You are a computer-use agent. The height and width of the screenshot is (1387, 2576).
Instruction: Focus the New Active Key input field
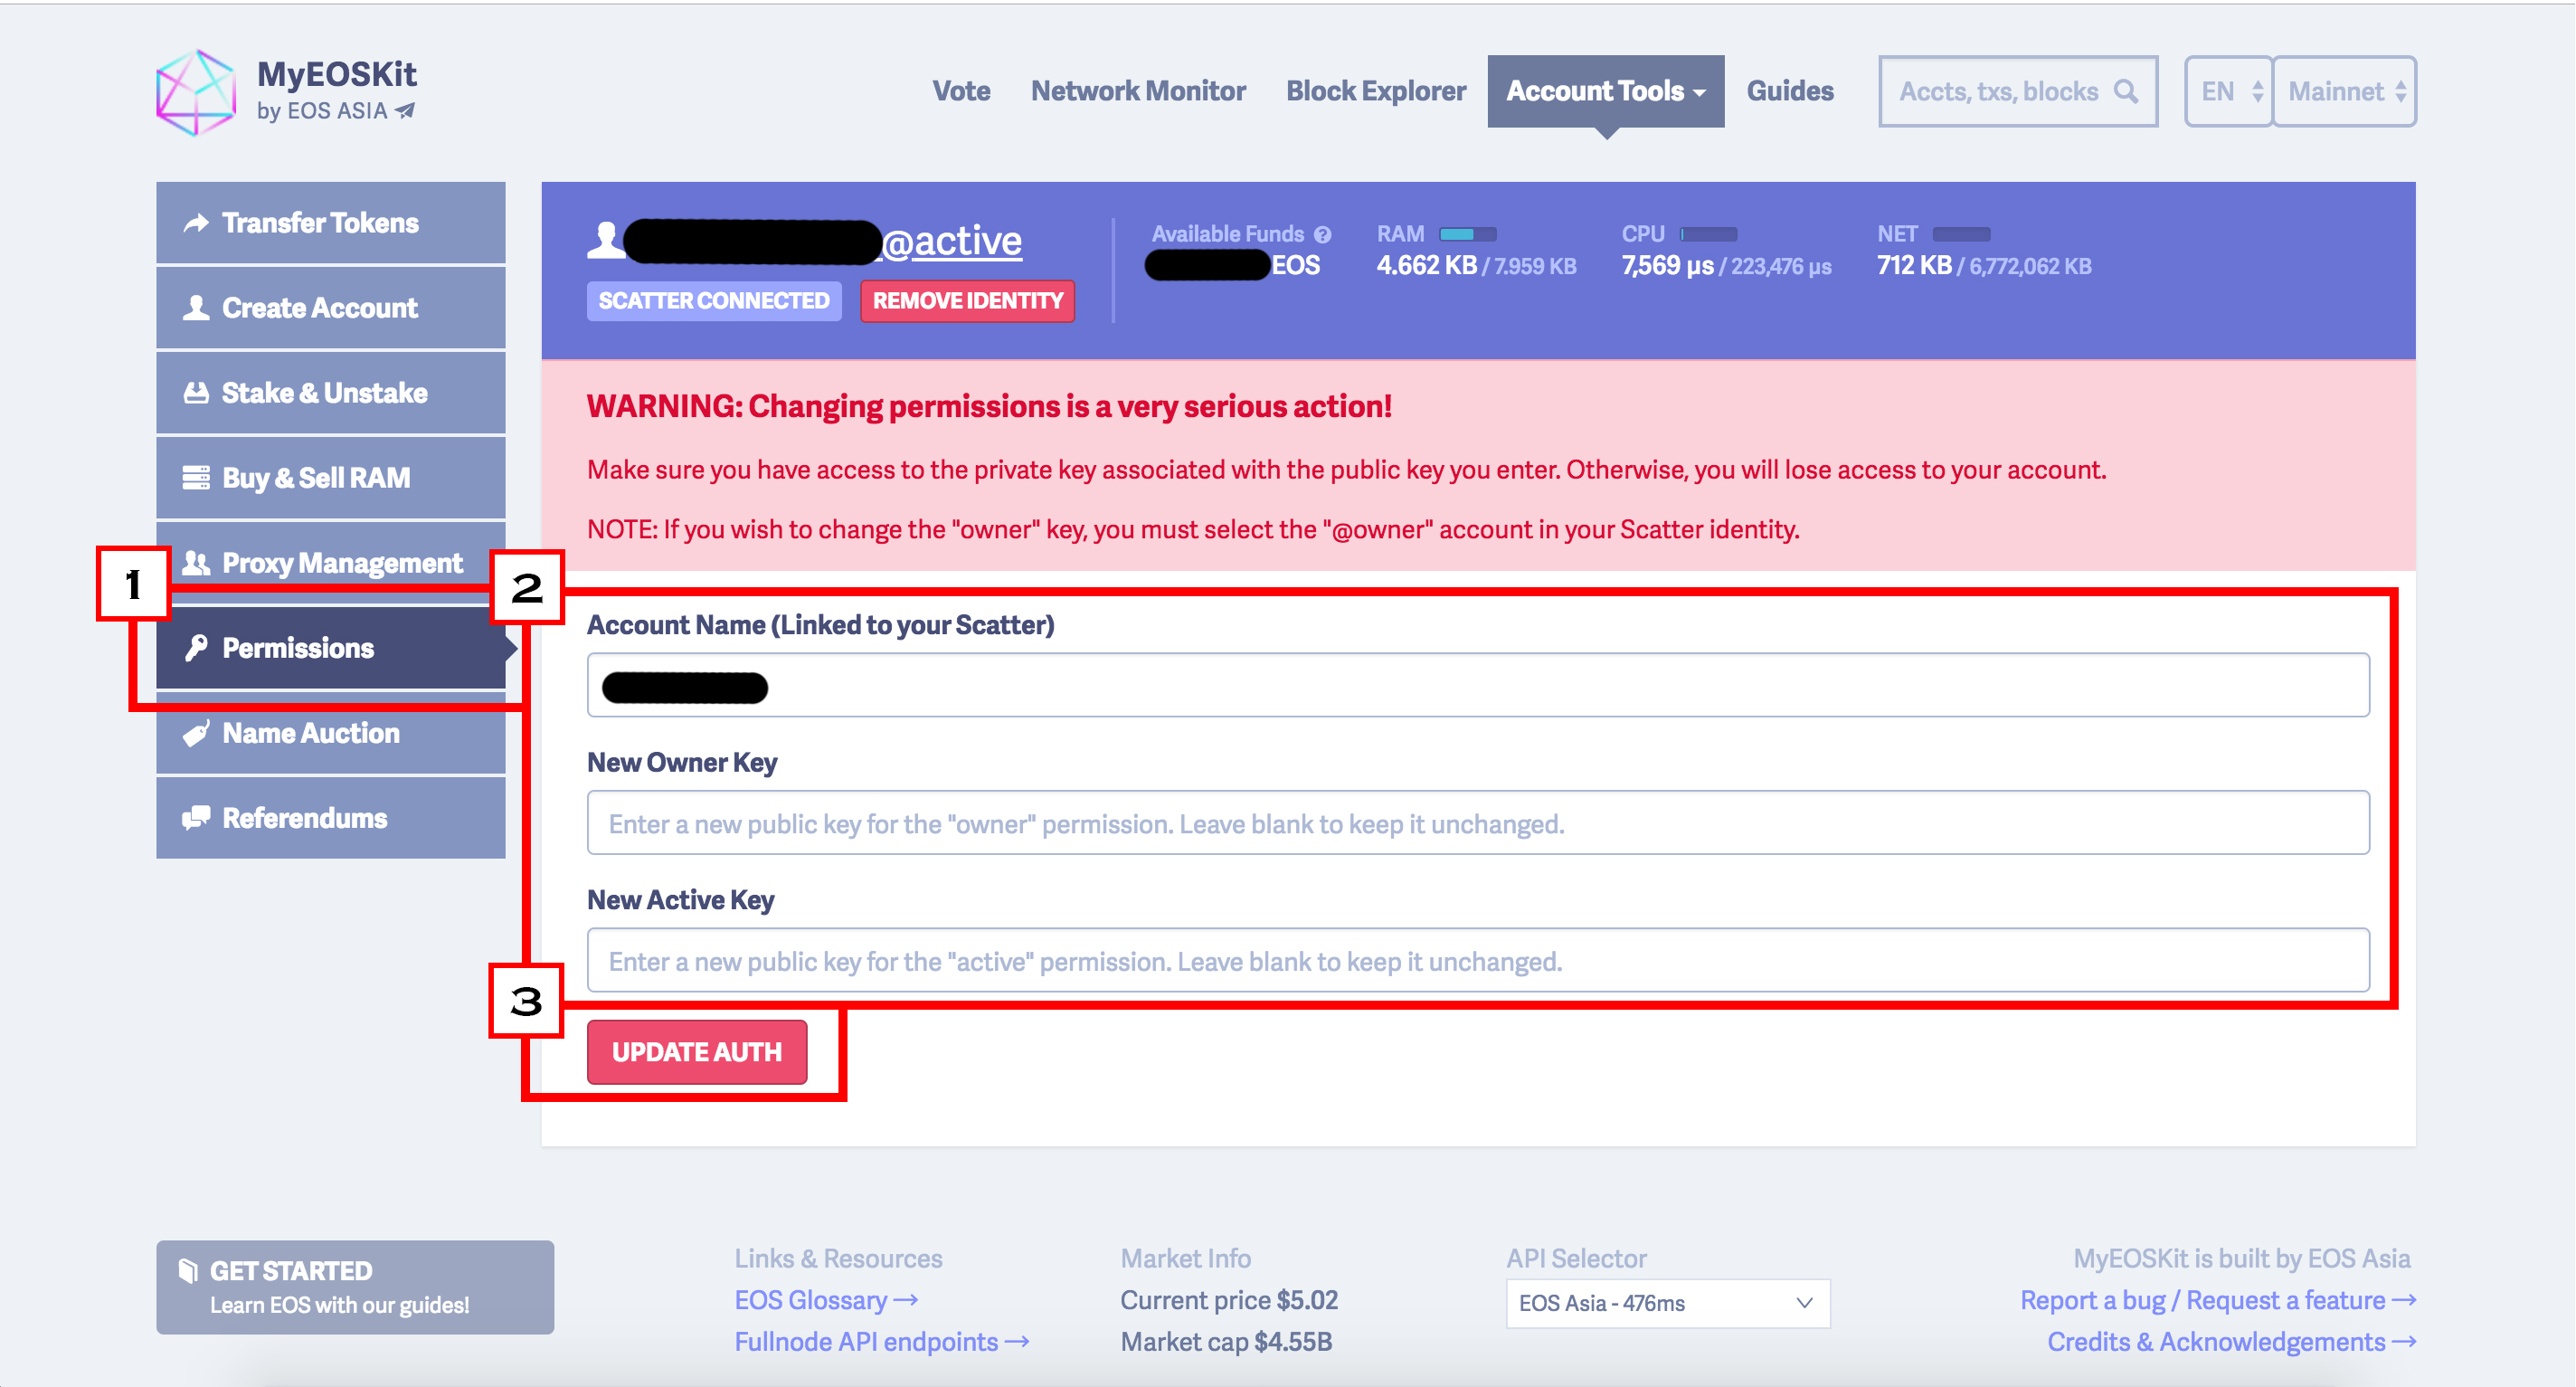1478,960
